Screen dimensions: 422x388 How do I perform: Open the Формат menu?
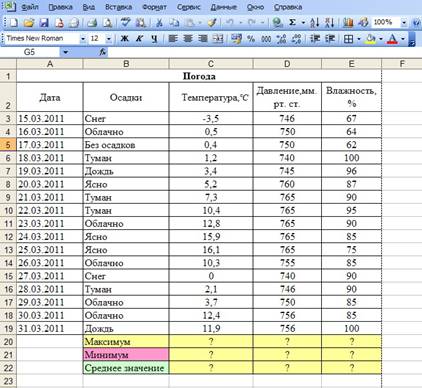[x=154, y=7]
